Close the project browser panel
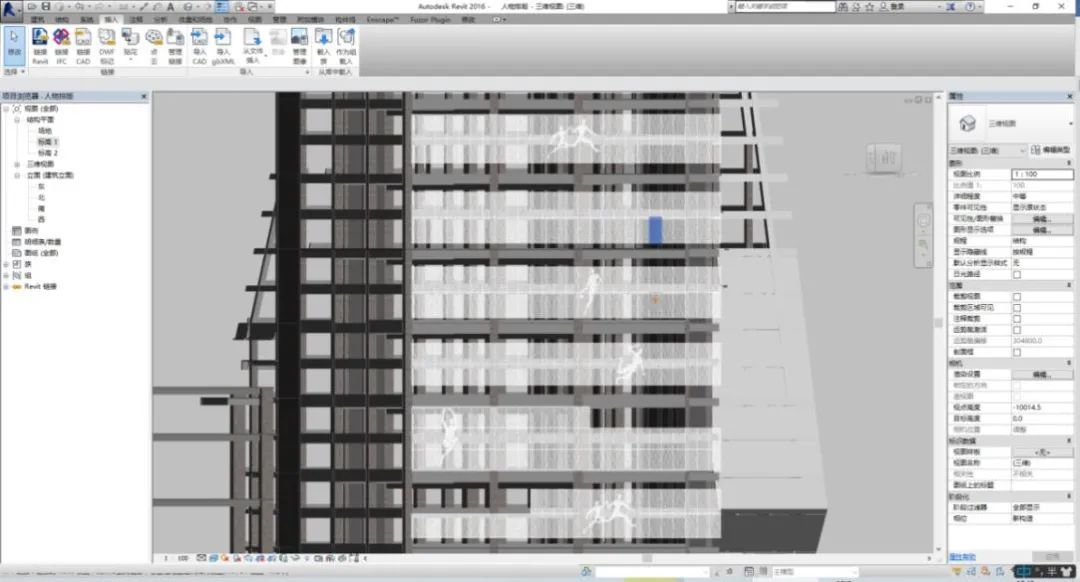This screenshot has height=582, width=1080. coord(144,96)
